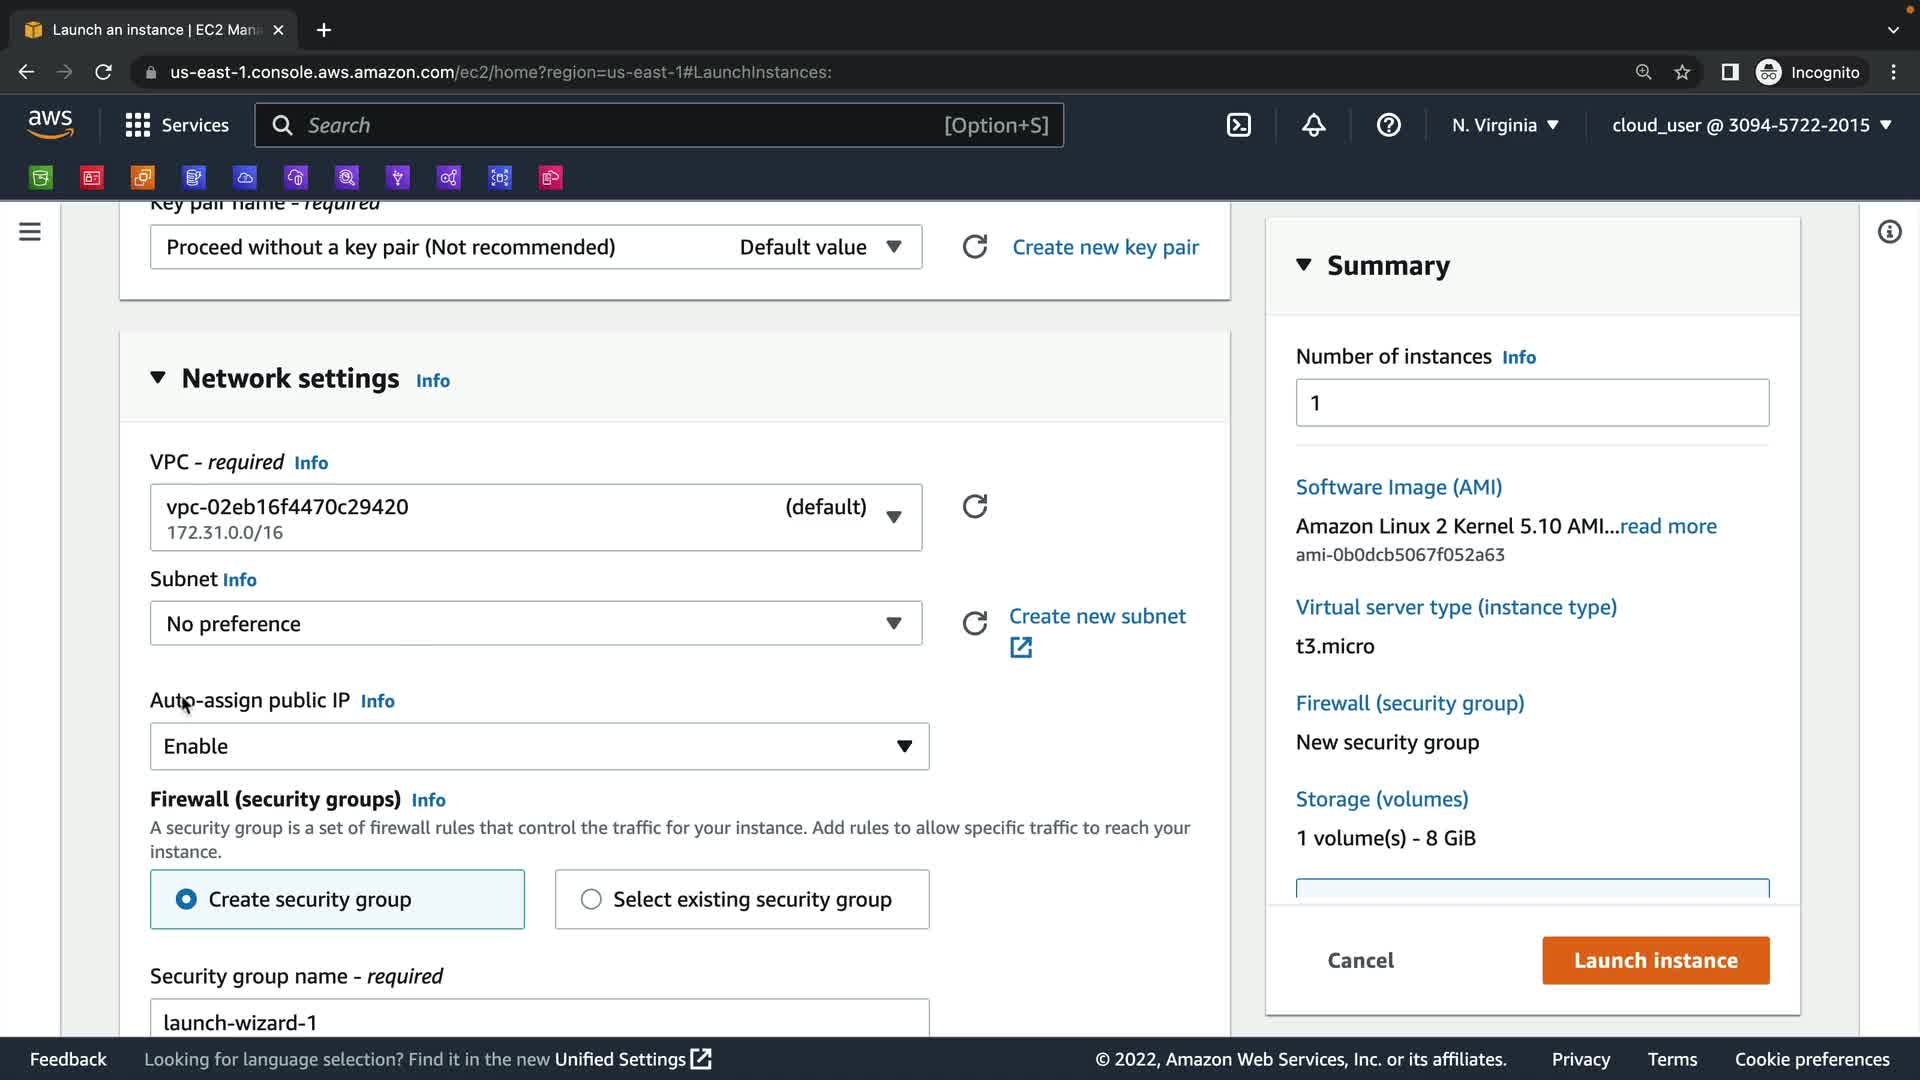
Task: Refresh the key pair list
Action: pos(974,247)
